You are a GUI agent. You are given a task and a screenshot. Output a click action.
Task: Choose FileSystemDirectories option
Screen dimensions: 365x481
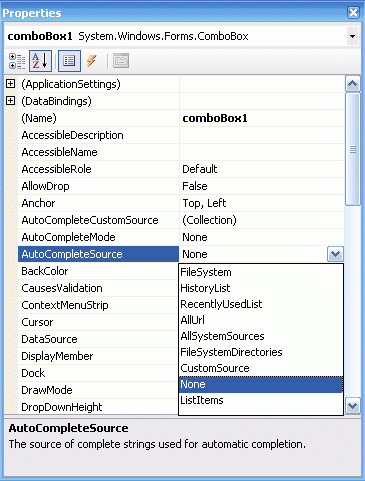261,352
